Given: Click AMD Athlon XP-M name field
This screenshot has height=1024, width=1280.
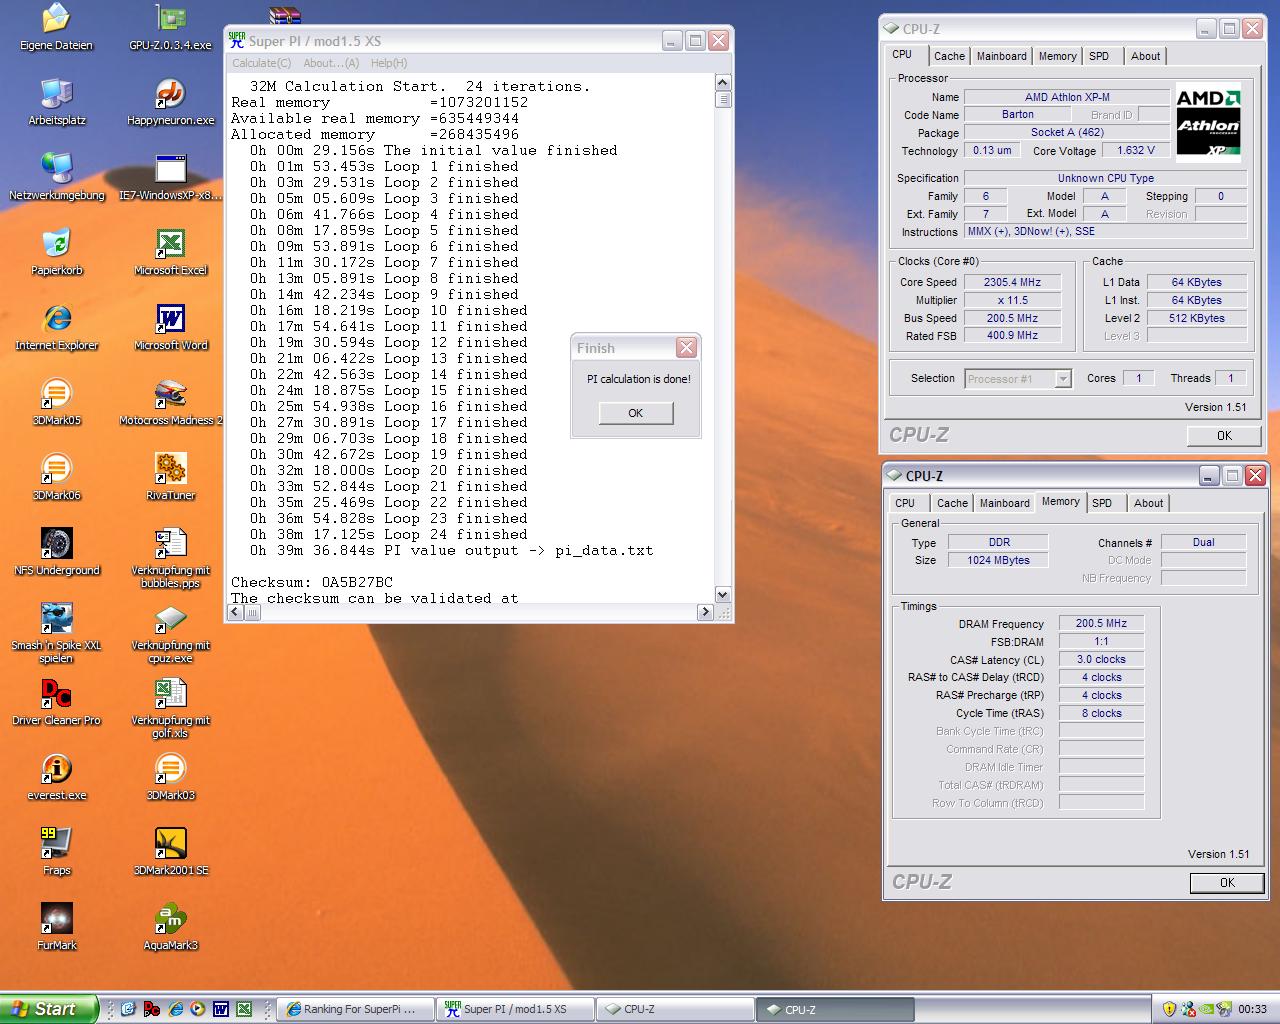Looking at the screenshot, I should click(1066, 97).
